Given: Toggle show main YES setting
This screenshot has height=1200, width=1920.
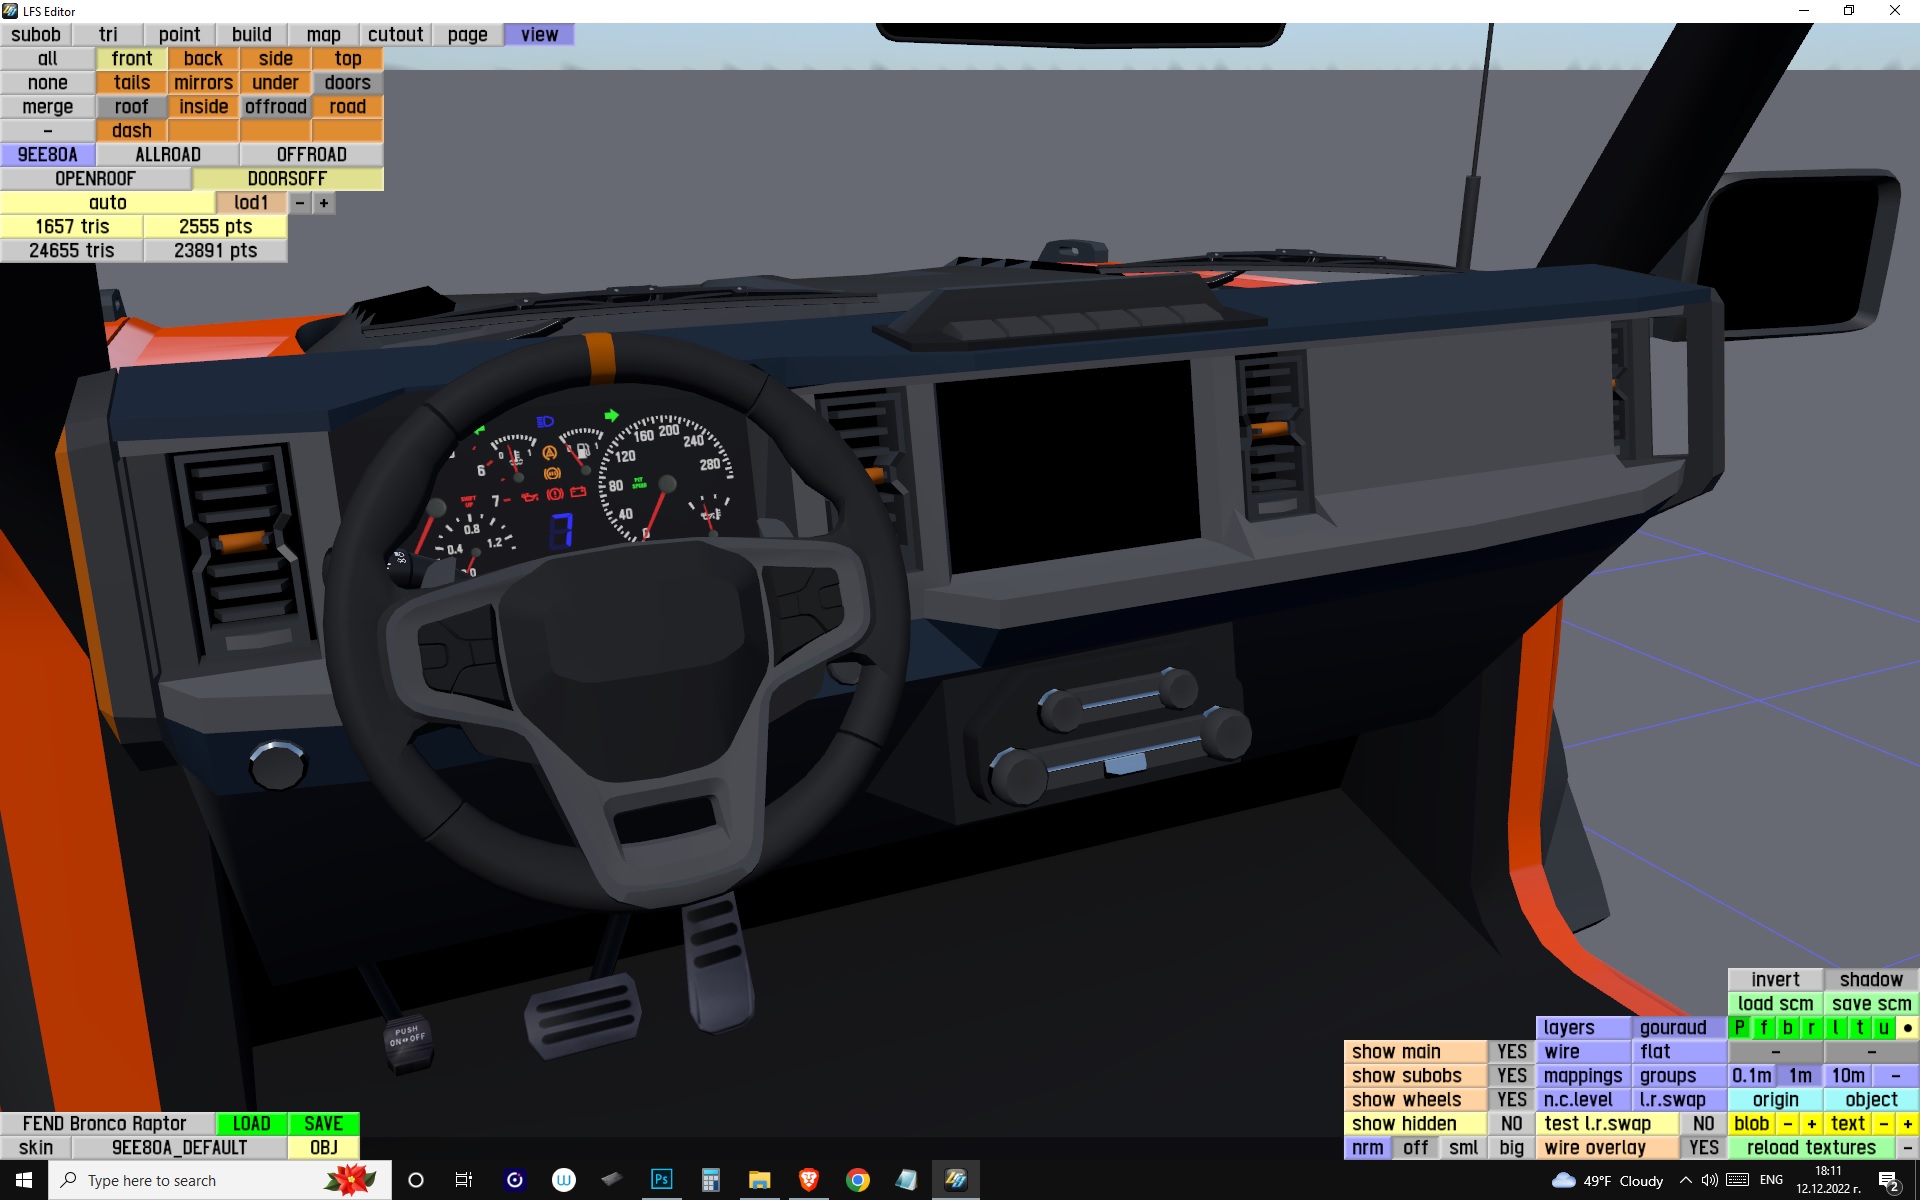Looking at the screenshot, I should pos(1511,1051).
